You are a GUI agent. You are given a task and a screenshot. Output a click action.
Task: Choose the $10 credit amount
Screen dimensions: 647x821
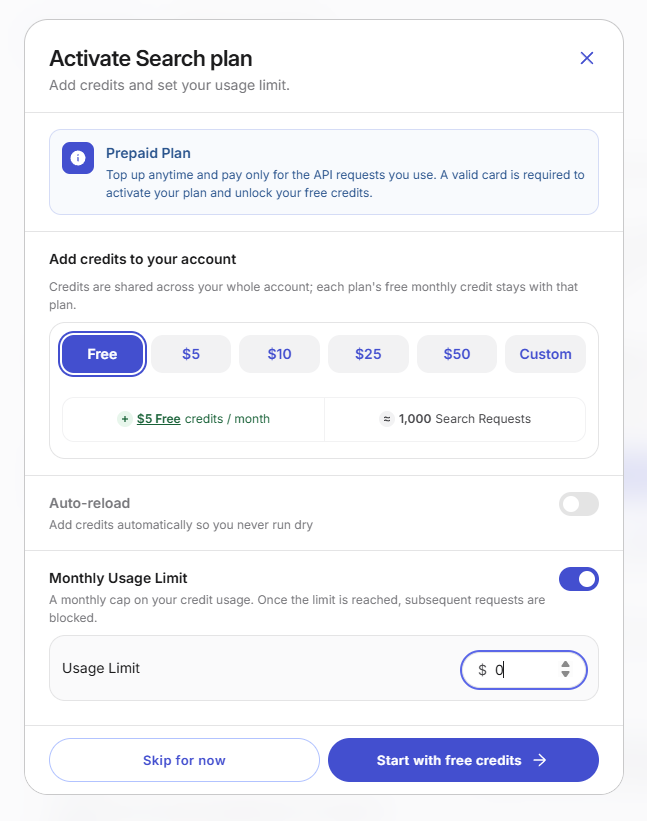coord(280,354)
